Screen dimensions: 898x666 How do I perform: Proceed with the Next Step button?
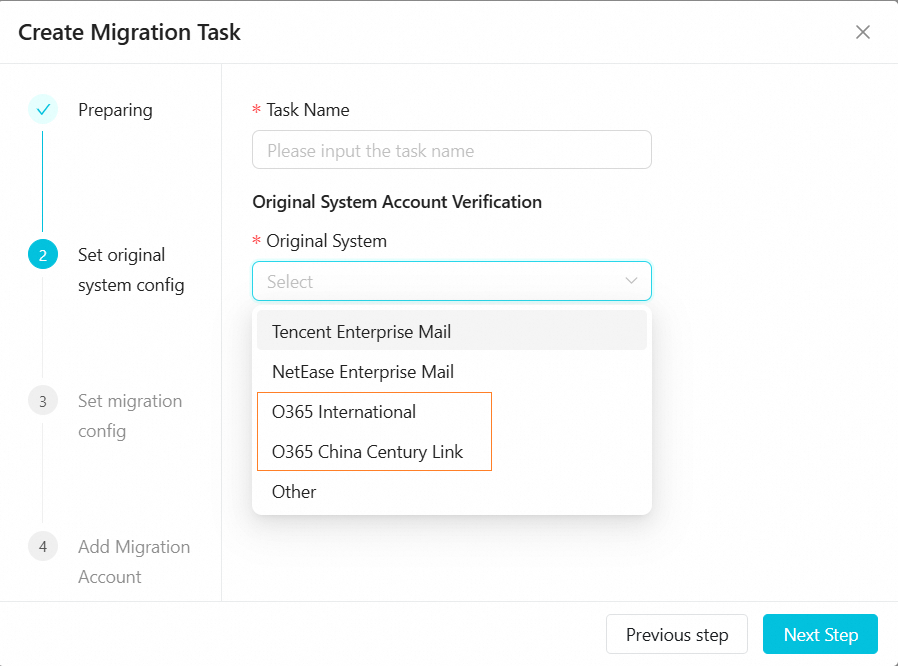pyautogui.click(x=820, y=635)
